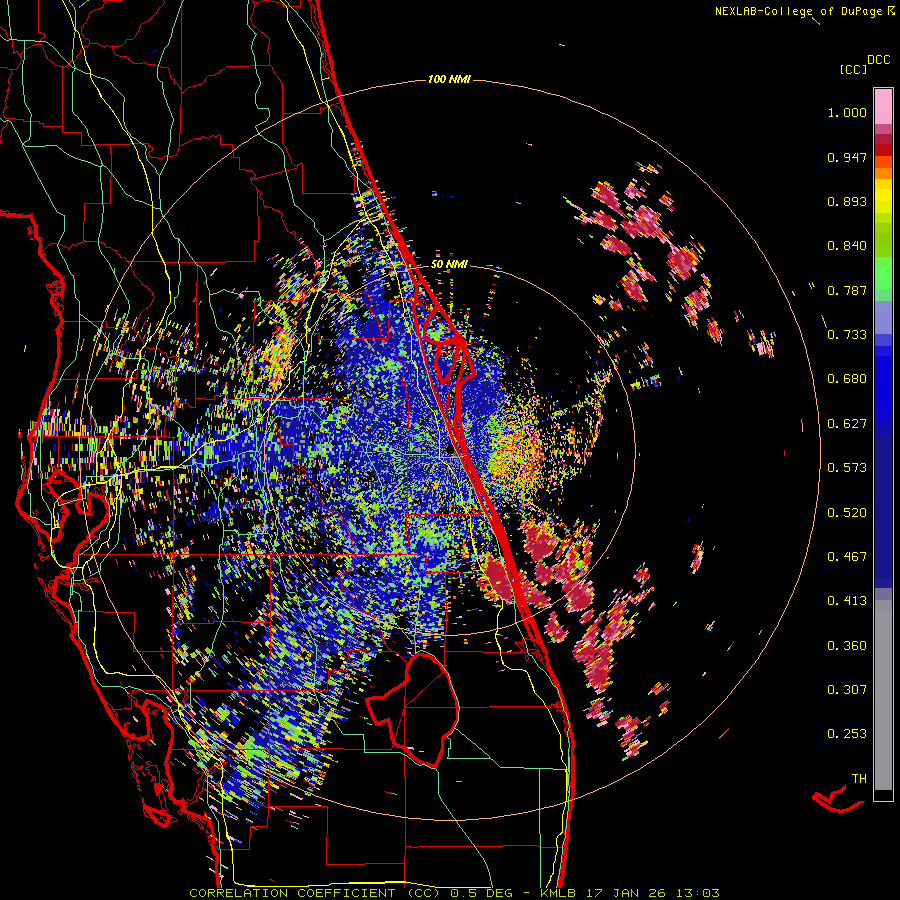
Task: Click the 1.000 value on the legend
Action: (x=847, y=113)
